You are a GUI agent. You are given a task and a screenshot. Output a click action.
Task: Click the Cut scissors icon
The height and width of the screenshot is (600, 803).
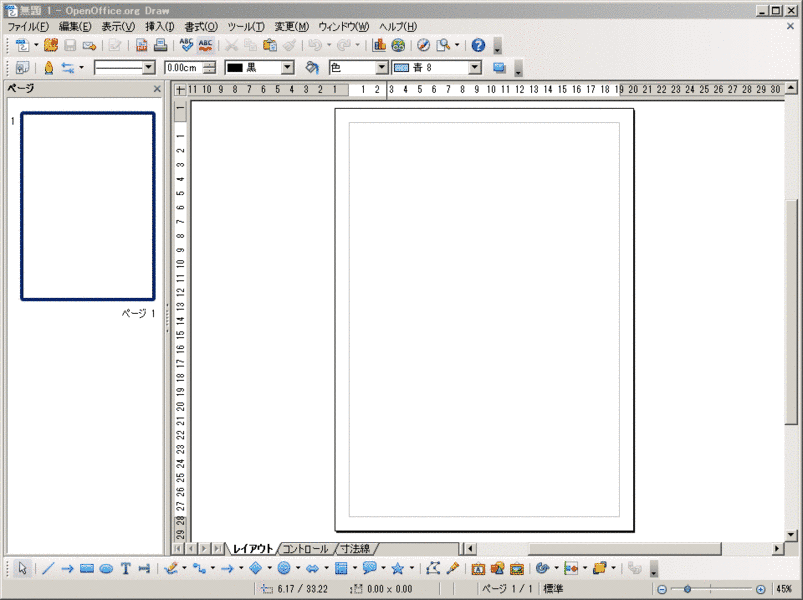pos(231,46)
